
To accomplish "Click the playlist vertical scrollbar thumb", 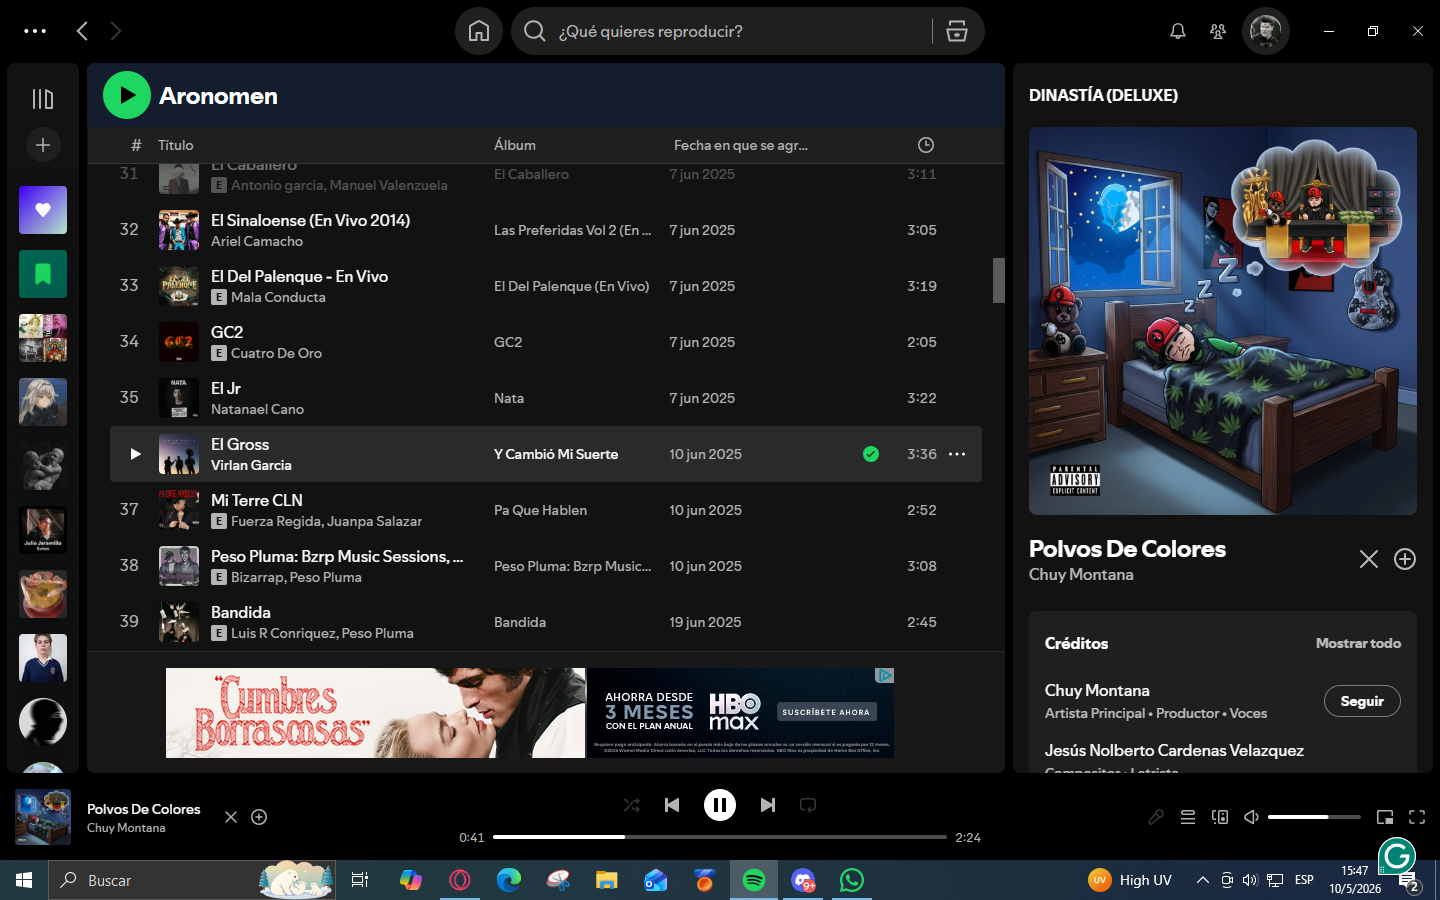I will (998, 280).
